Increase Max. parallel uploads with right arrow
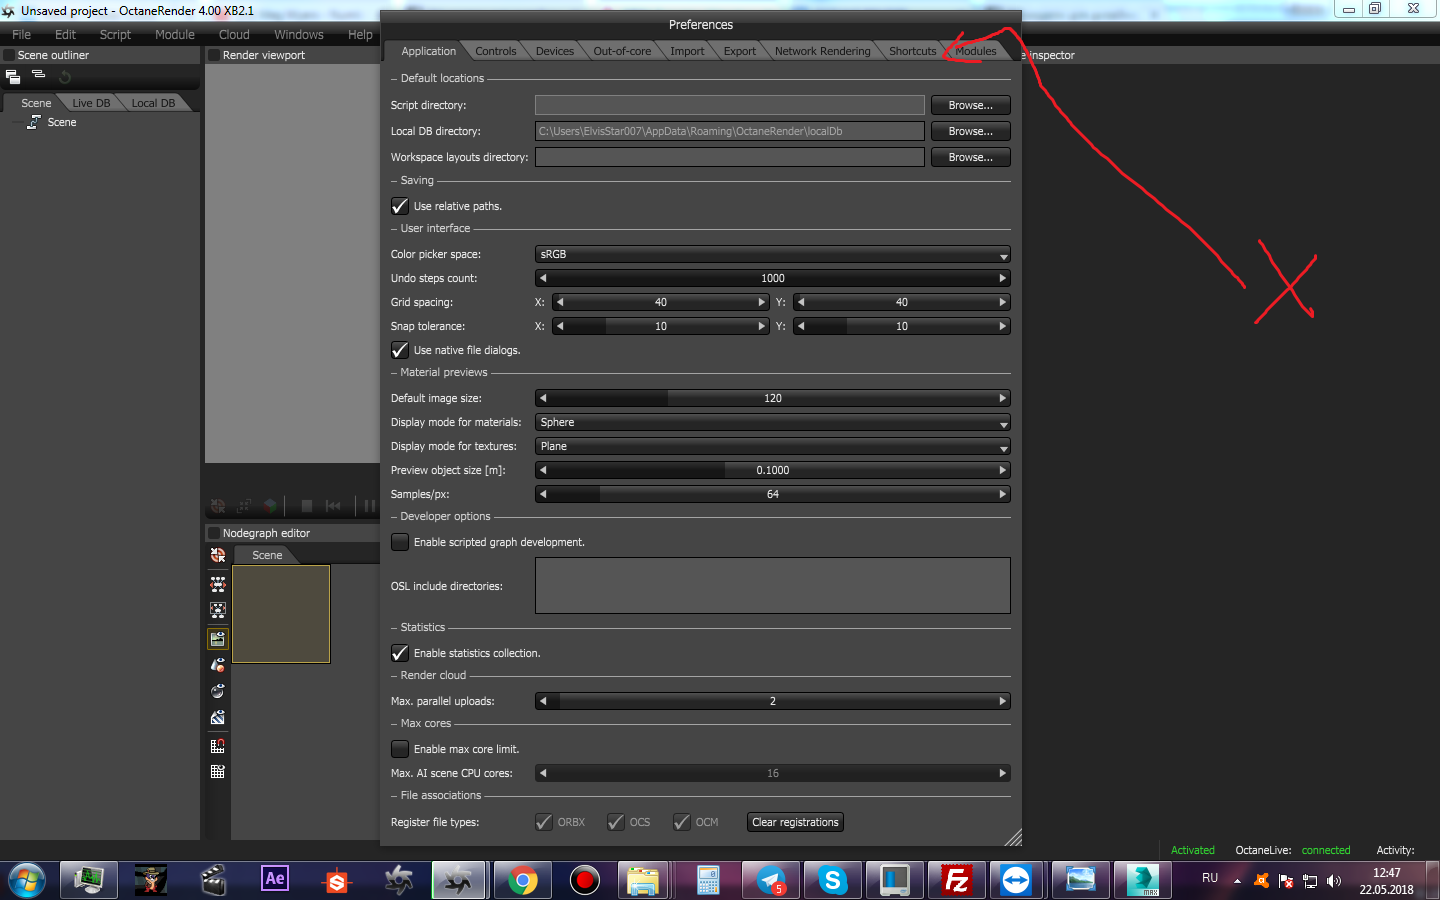 [1002, 701]
